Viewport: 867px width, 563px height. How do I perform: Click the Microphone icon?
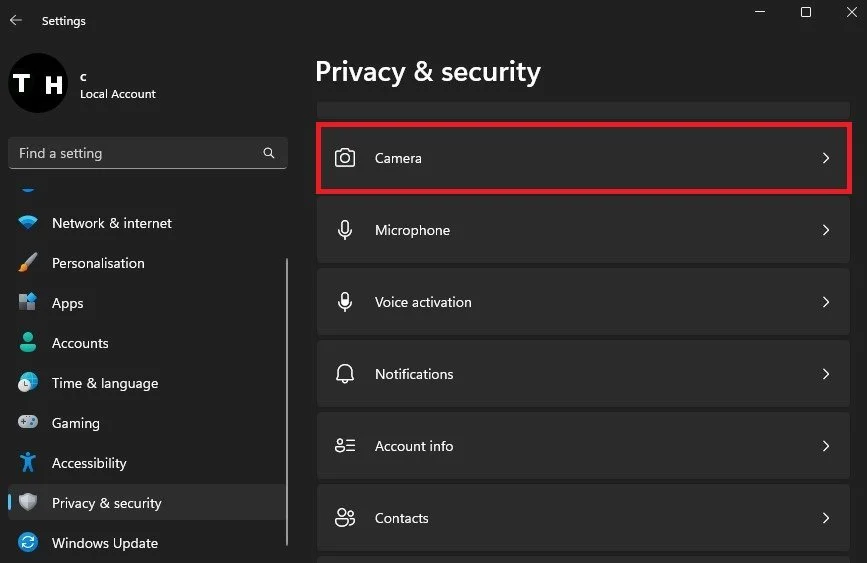coord(344,230)
